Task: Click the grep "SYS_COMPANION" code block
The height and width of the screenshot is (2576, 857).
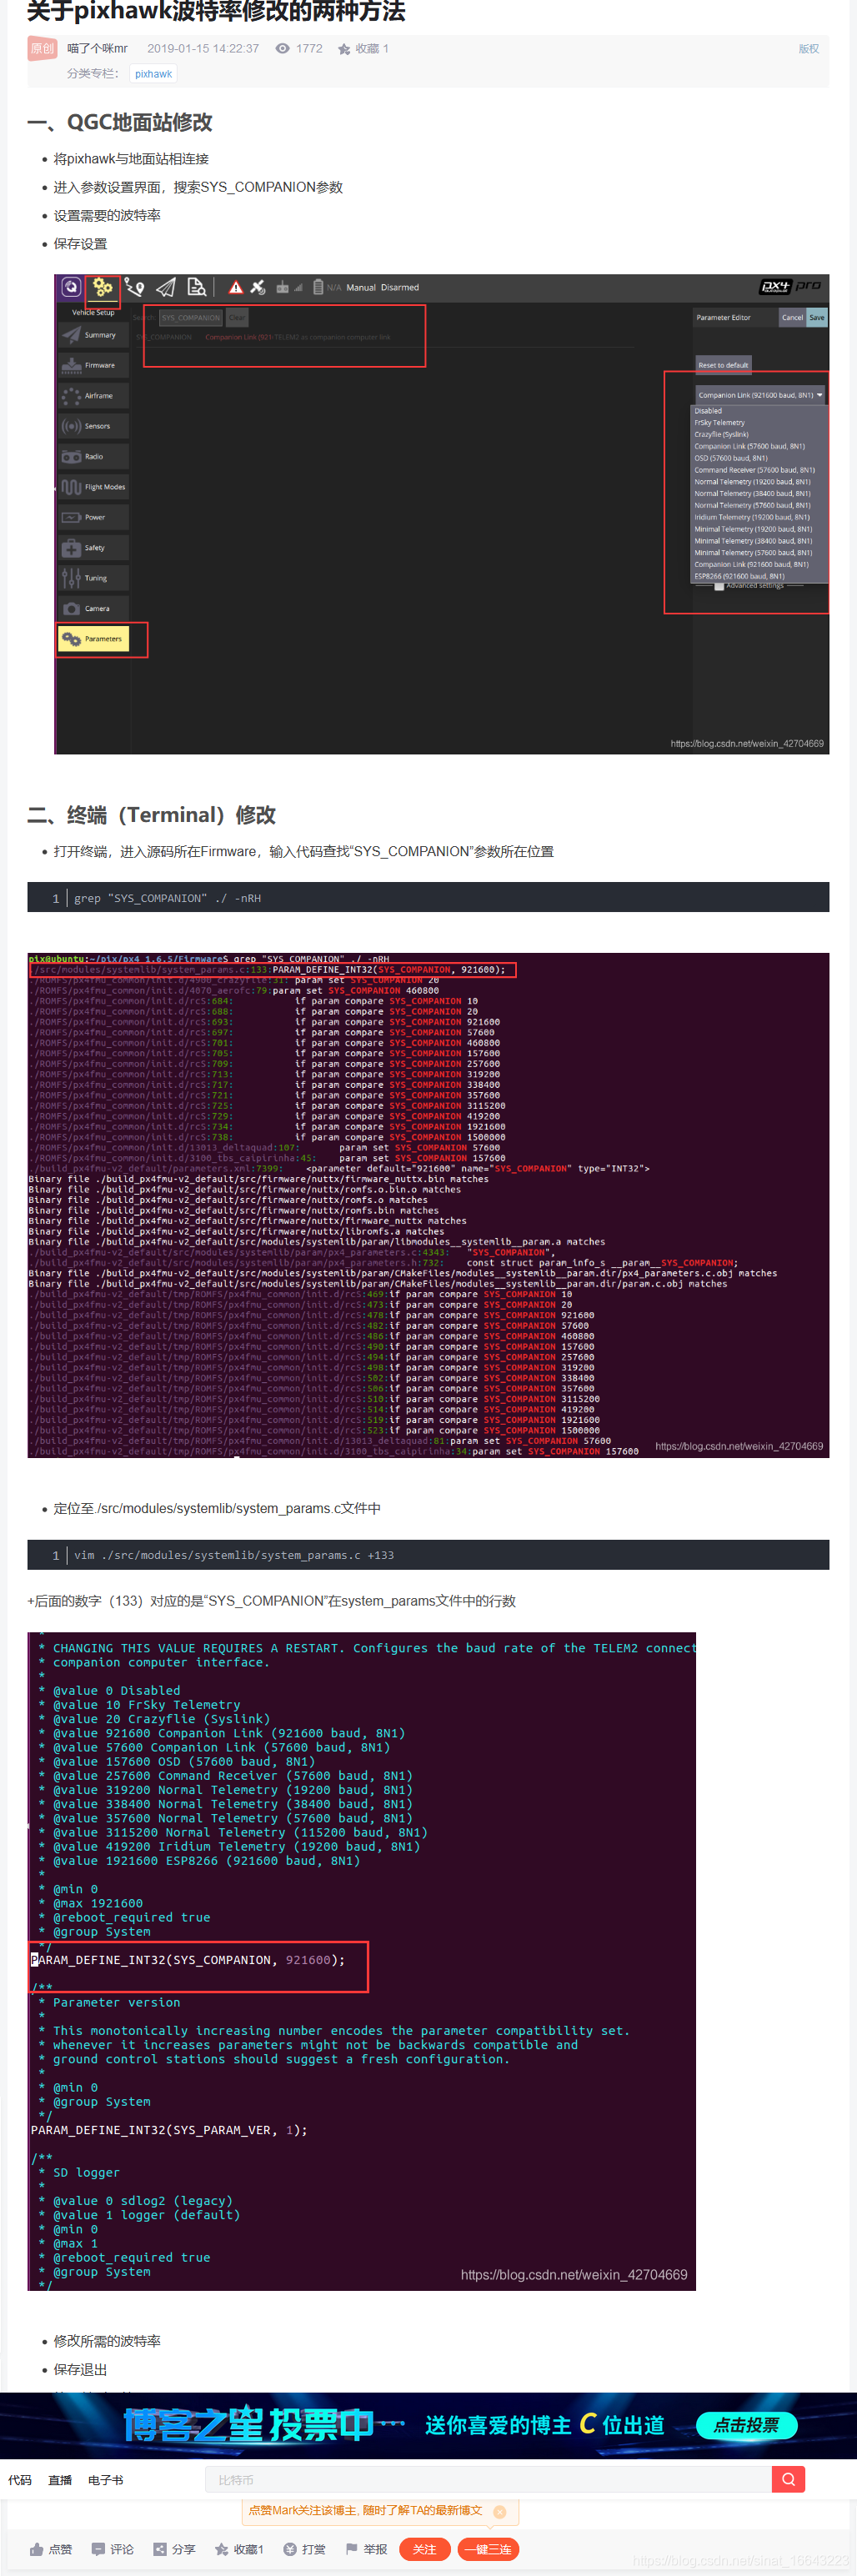Action: pos(428,898)
